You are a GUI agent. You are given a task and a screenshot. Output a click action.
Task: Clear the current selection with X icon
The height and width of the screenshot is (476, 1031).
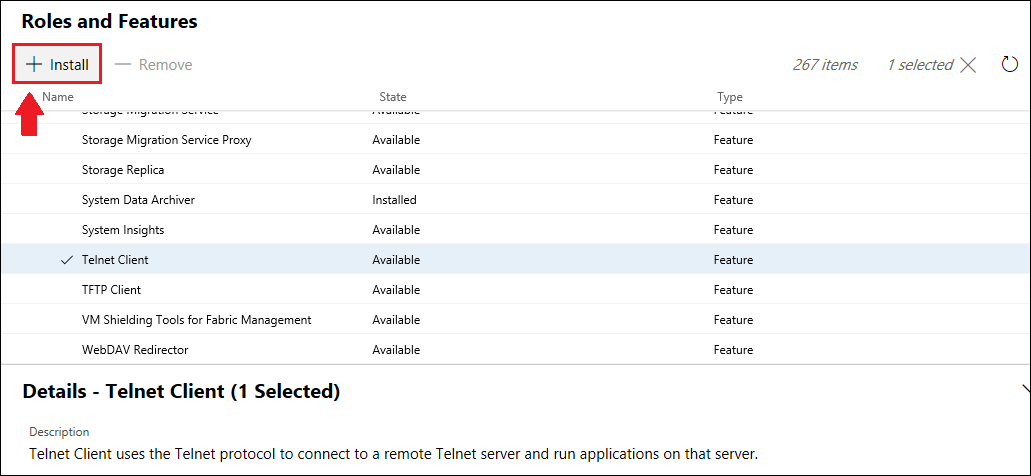[968, 65]
